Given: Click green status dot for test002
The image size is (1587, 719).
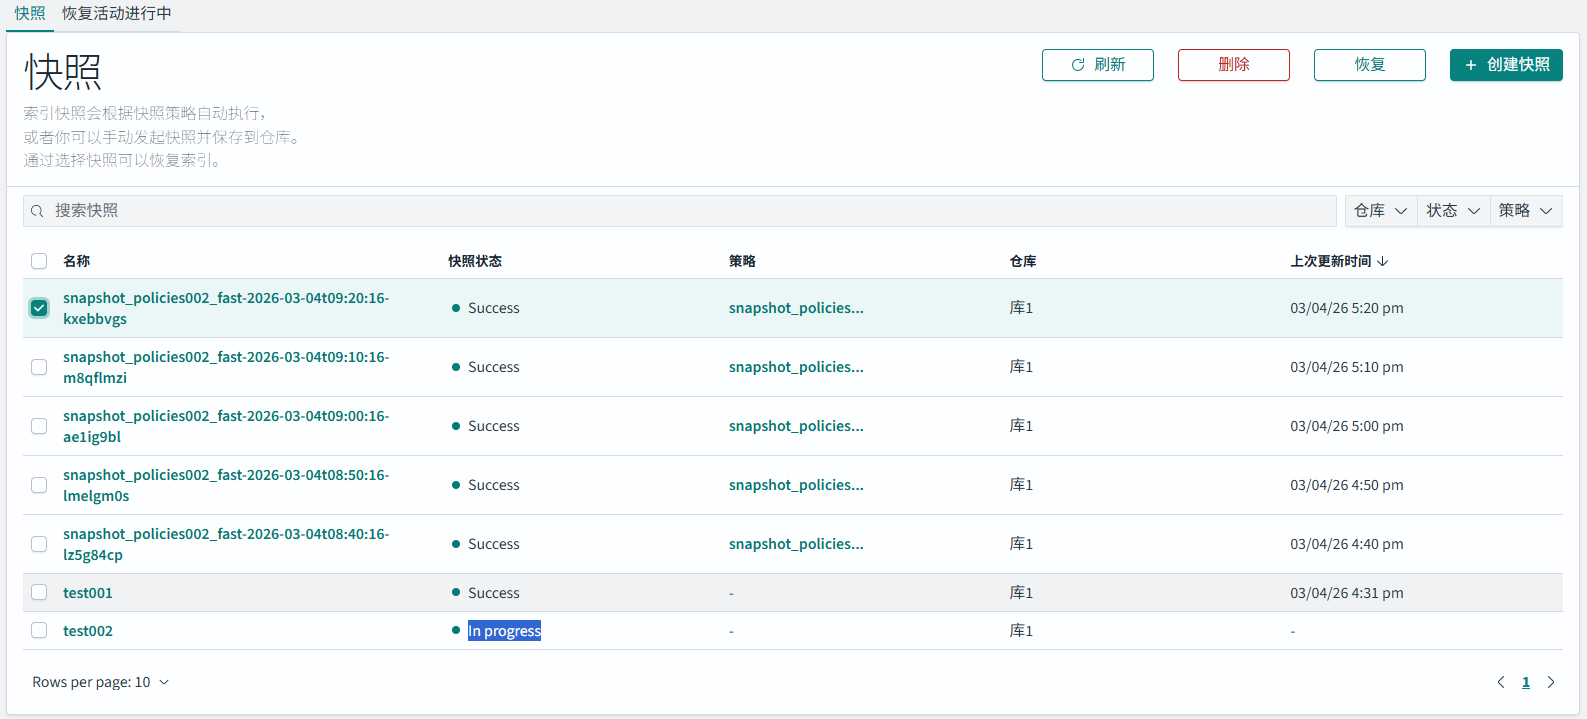Looking at the screenshot, I should click(456, 631).
